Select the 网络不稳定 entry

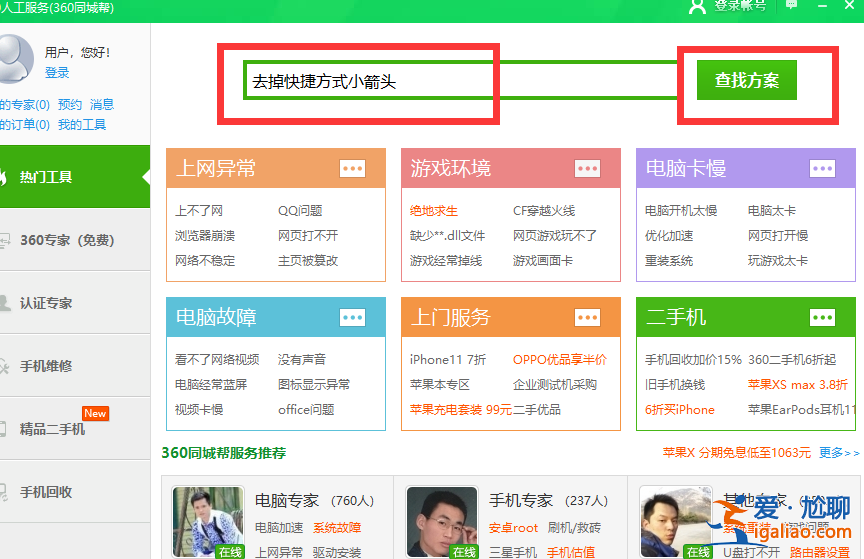[x=205, y=260]
